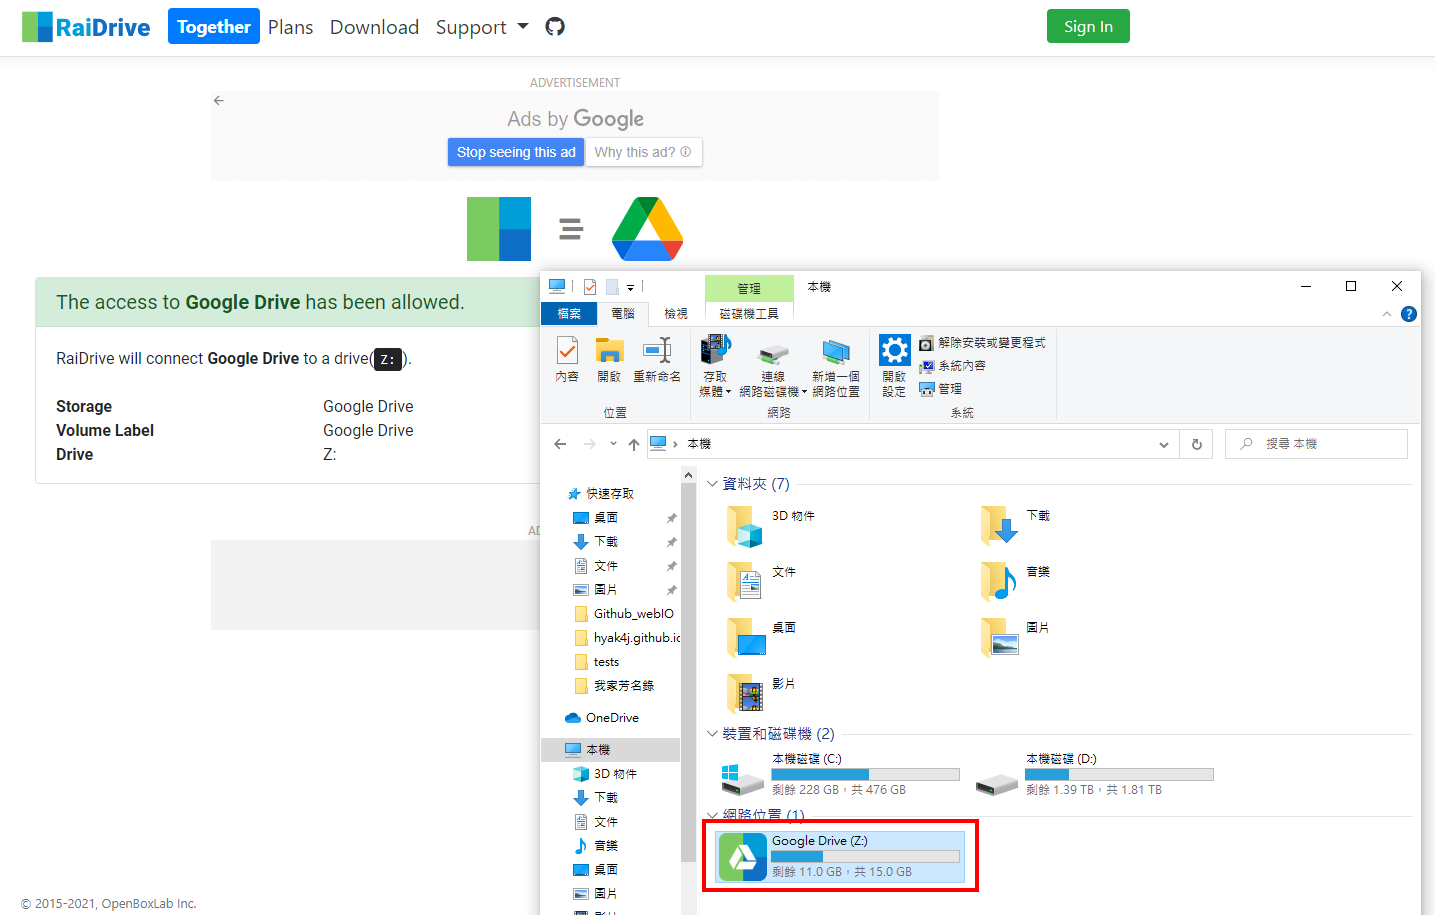Viewport: 1435px width, 915px height.
Task: Open the 3D 物件 folder in the main pane
Action: [x=771, y=526]
